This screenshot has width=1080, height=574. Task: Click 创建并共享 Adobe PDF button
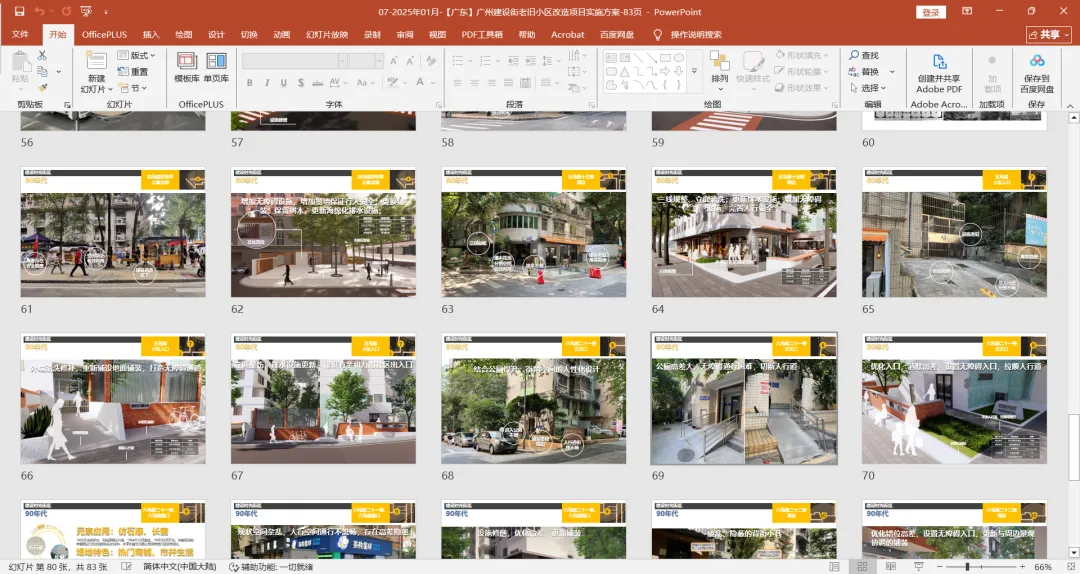tap(939, 74)
